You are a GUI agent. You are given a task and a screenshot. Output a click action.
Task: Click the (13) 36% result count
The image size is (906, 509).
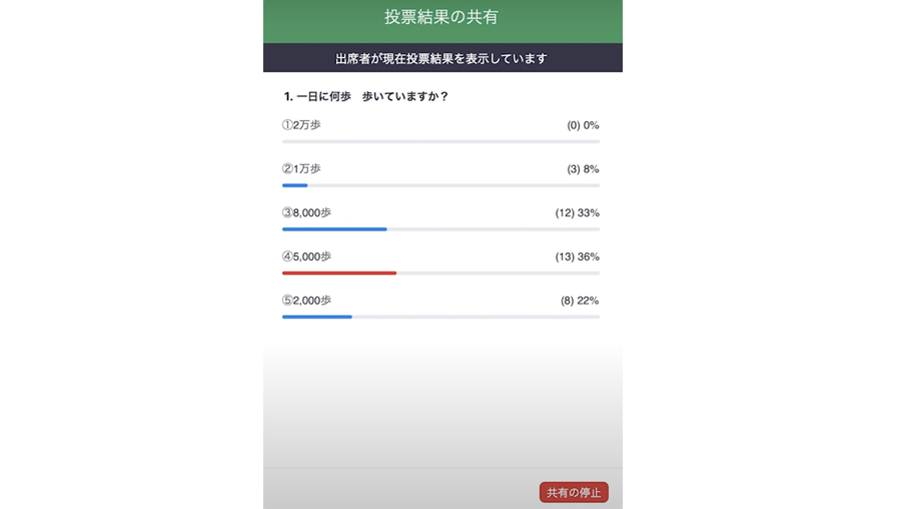tap(577, 257)
